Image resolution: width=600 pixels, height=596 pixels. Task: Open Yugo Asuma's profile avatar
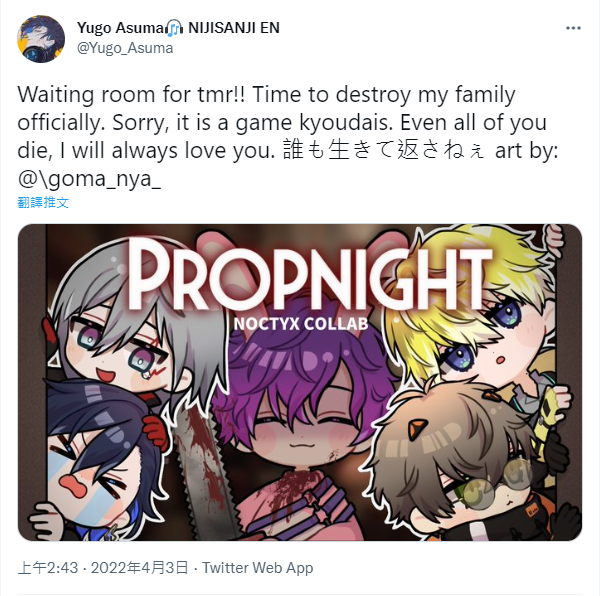tap(41, 39)
